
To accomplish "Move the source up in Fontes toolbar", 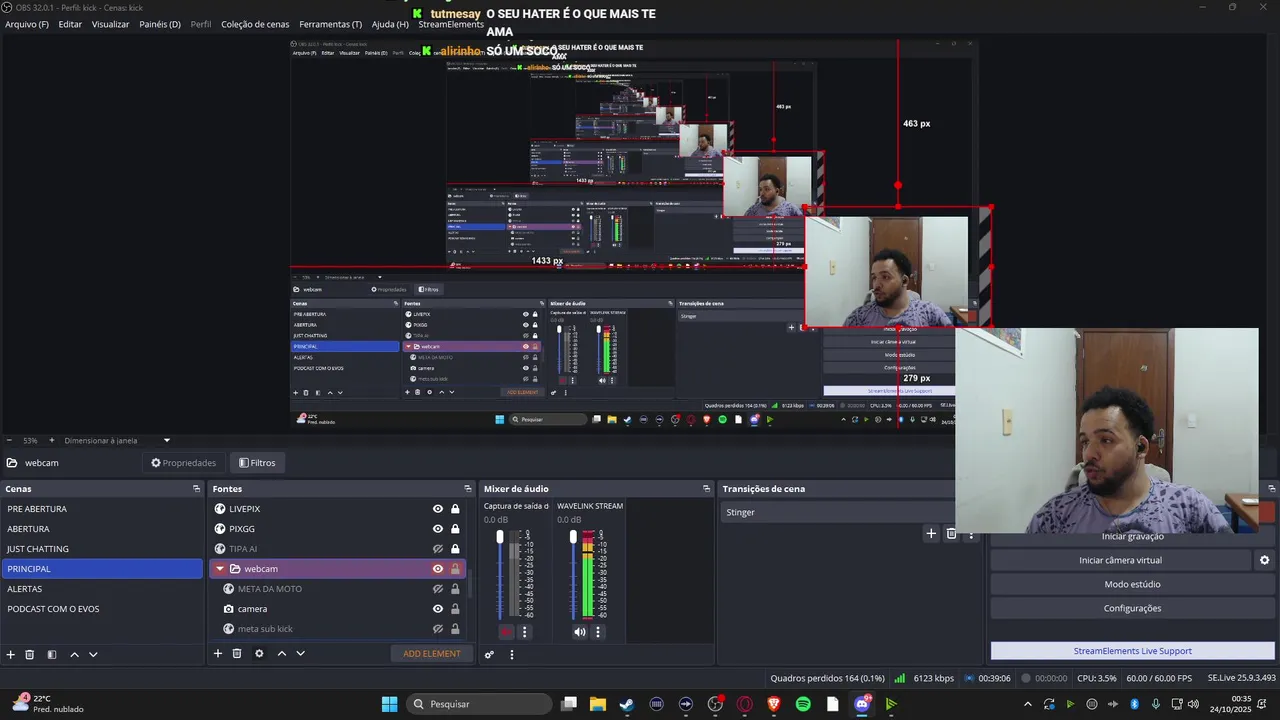I will pos(281,653).
